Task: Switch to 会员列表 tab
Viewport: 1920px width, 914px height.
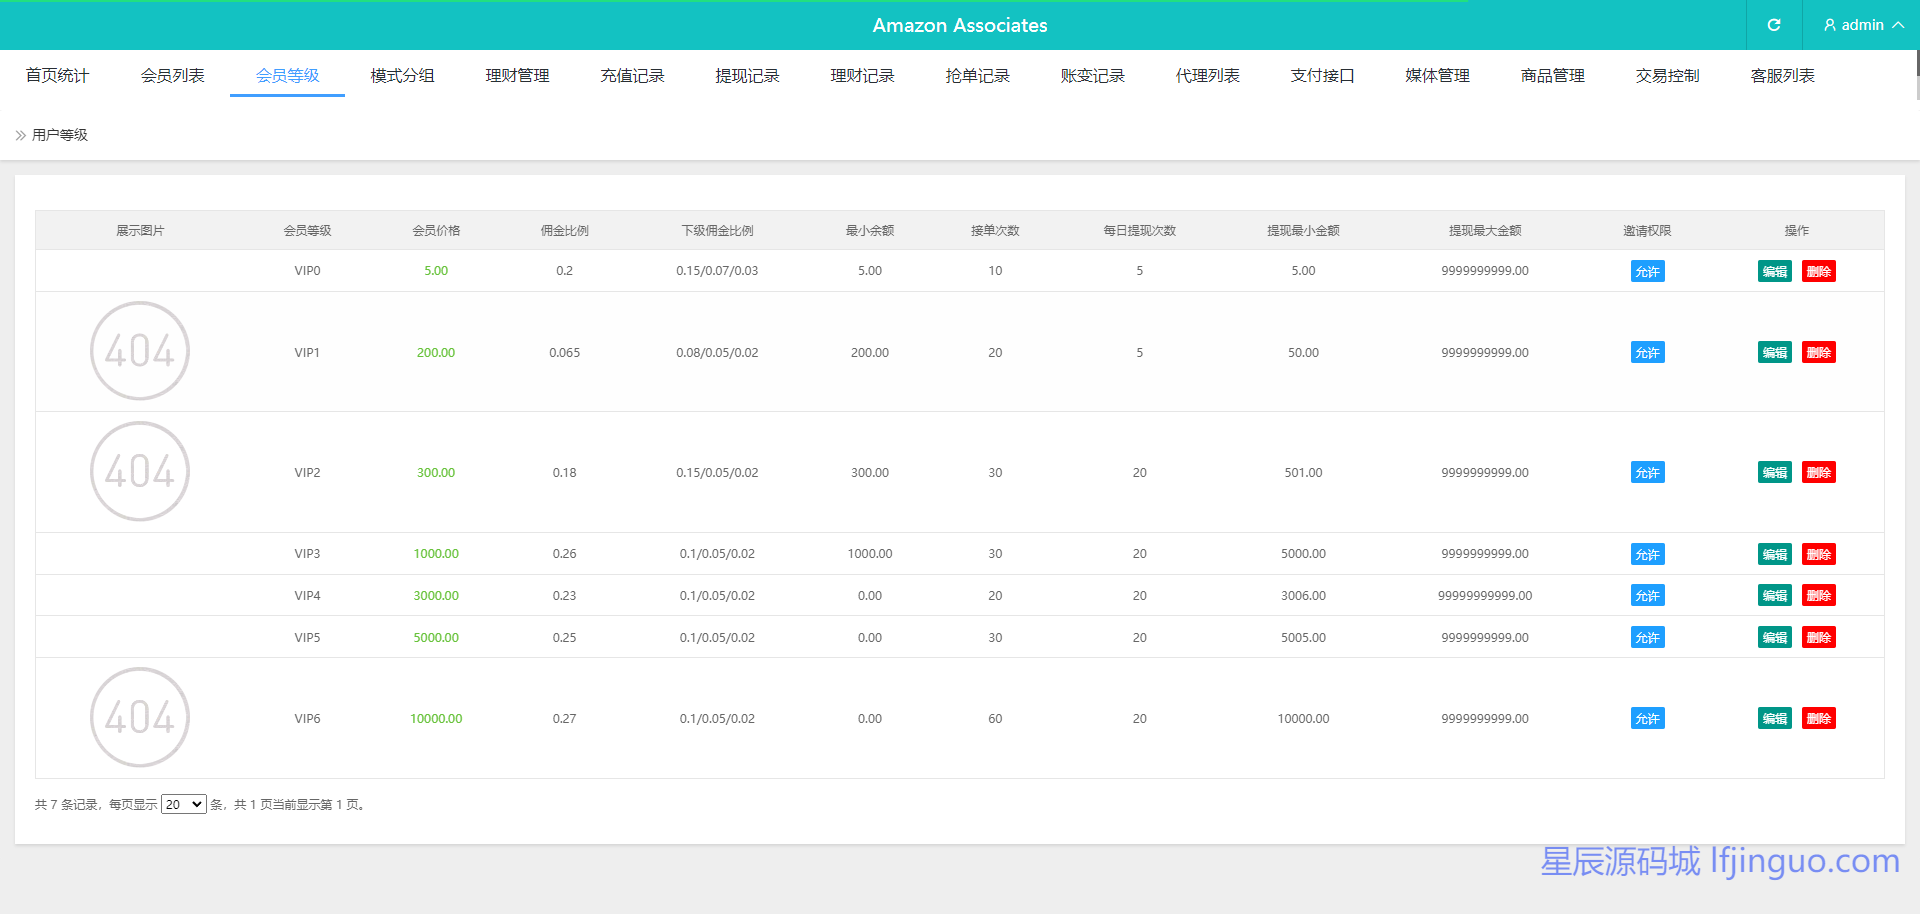Action: 172,76
